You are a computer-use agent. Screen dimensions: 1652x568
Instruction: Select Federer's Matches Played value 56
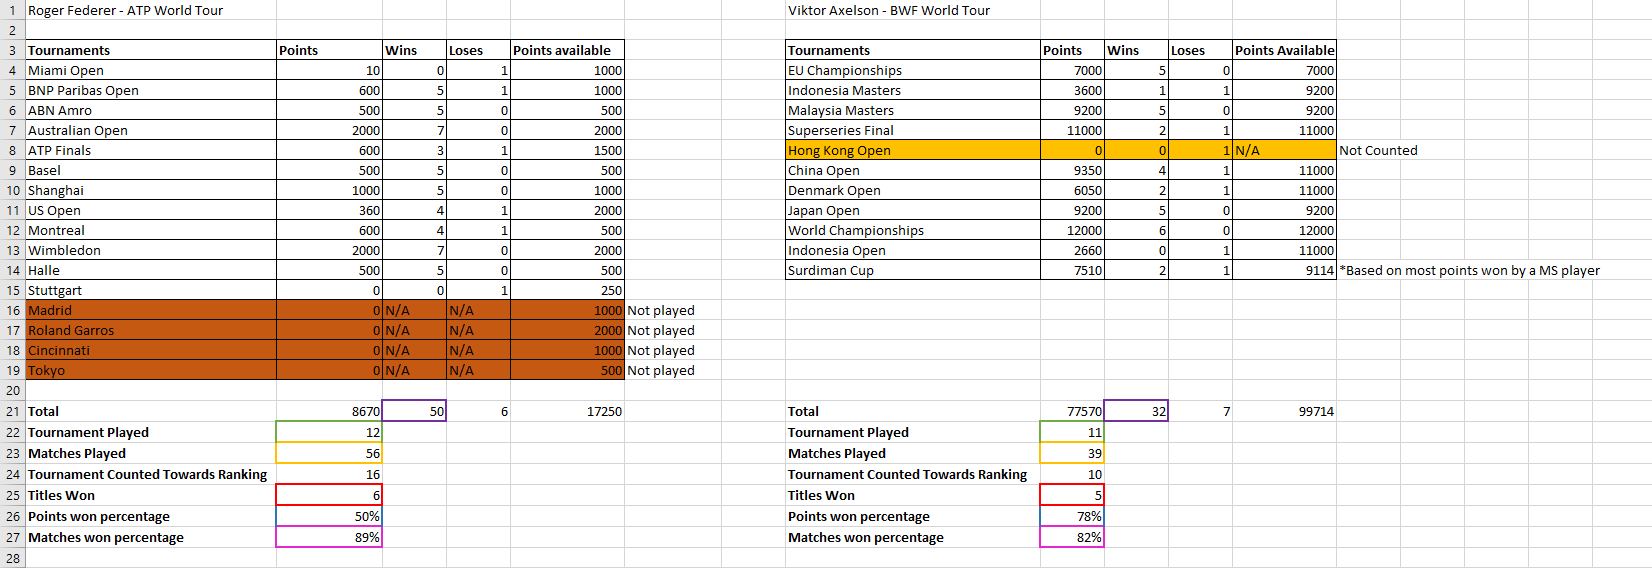tap(329, 453)
